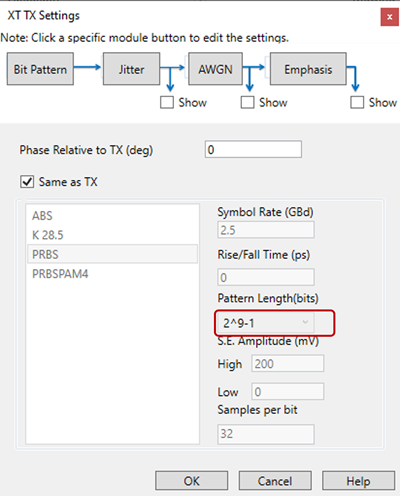The width and height of the screenshot is (400, 496).
Task: Uncheck the Same as TX checkbox
Action: pyautogui.click(x=27, y=182)
